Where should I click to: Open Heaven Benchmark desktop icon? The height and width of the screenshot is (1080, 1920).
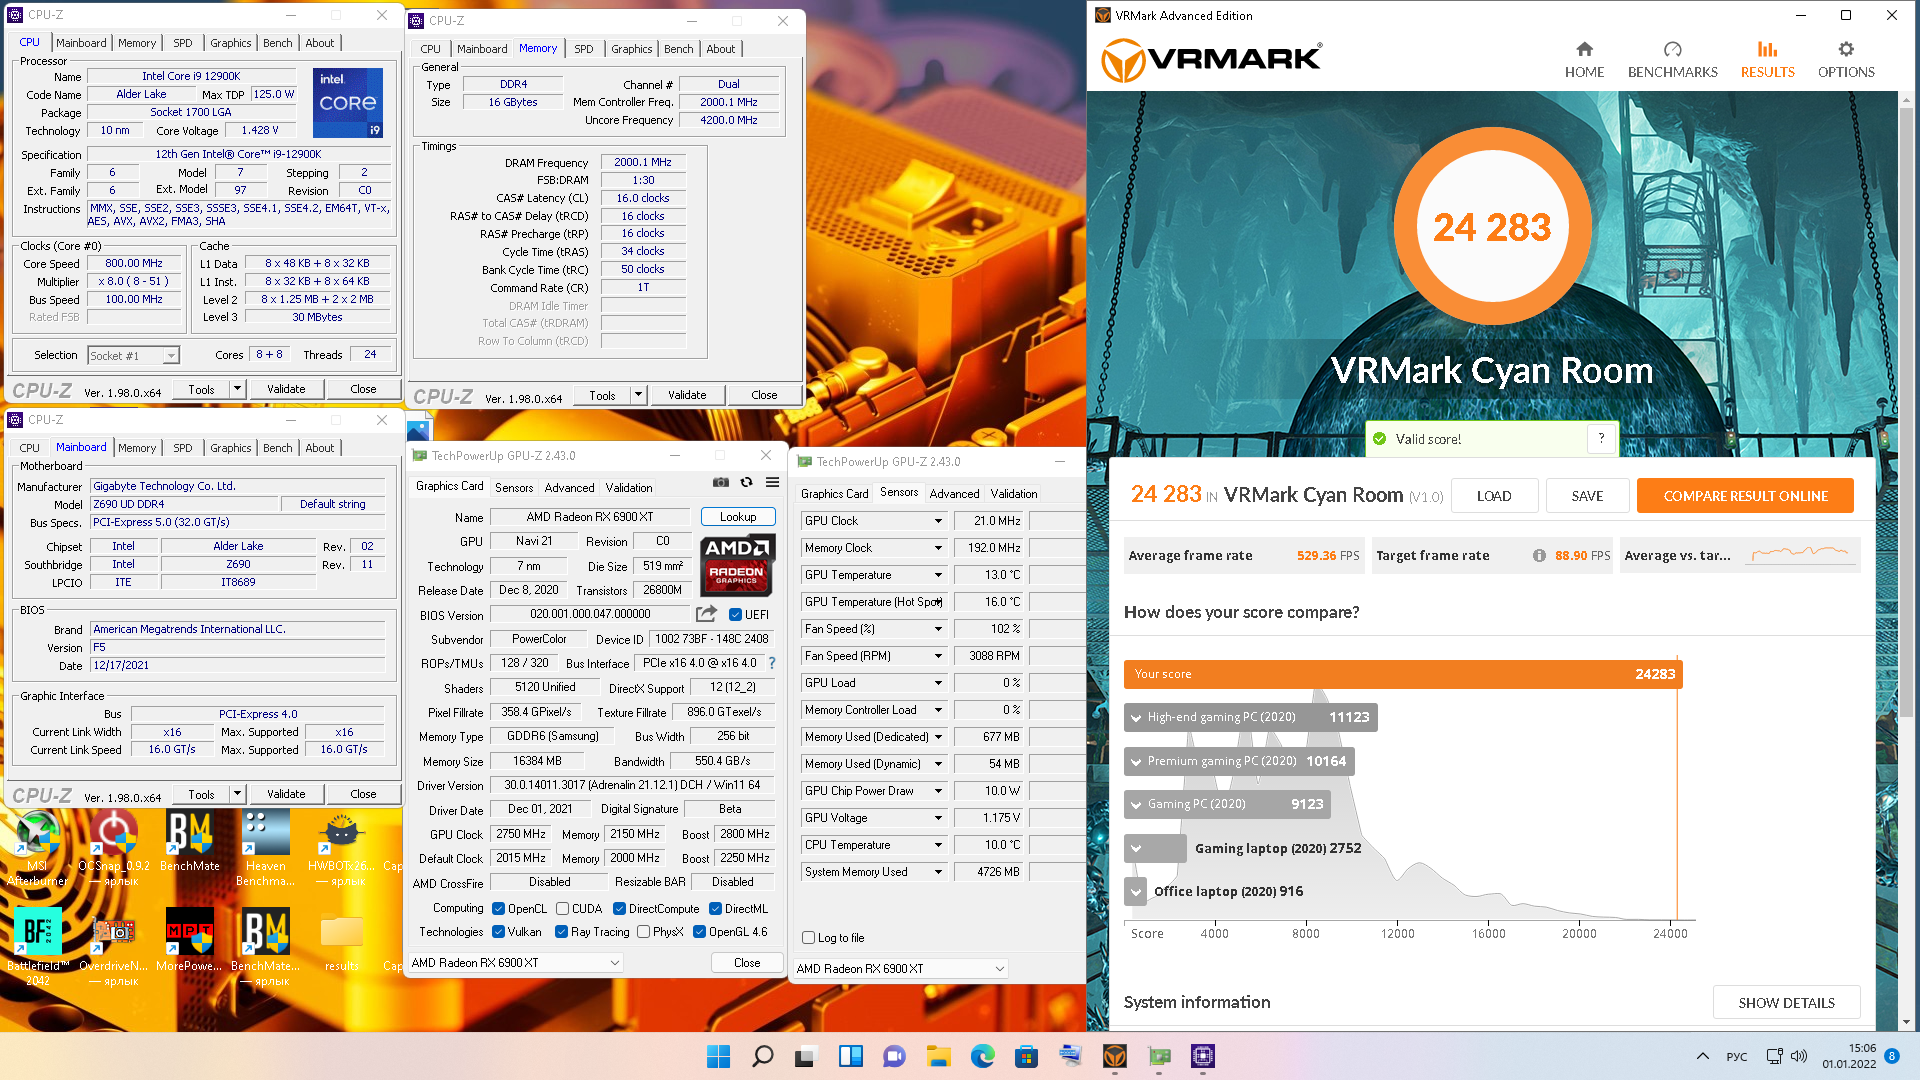pyautogui.click(x=265, y=848)
